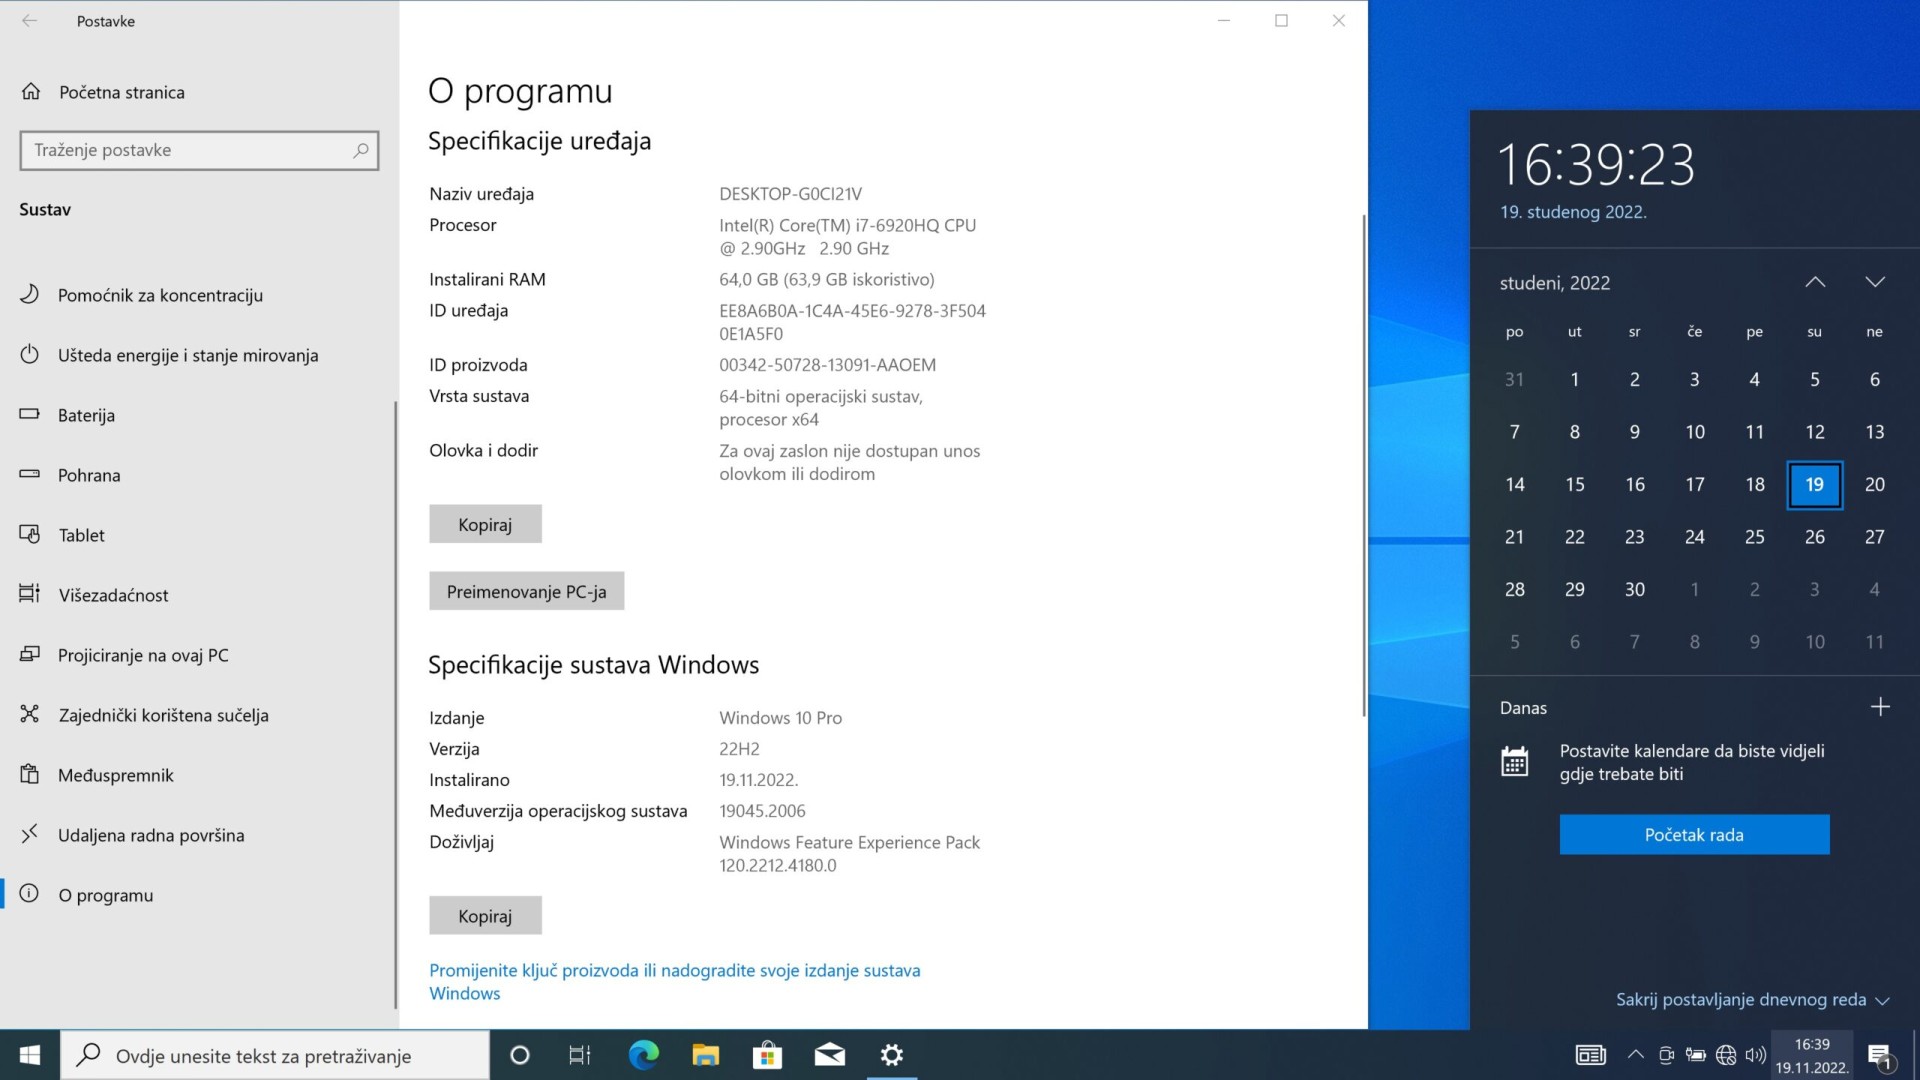Show hidden tray icons chevron
Screen dimensions: 1920x1080
click(x=1636, y=1055)
